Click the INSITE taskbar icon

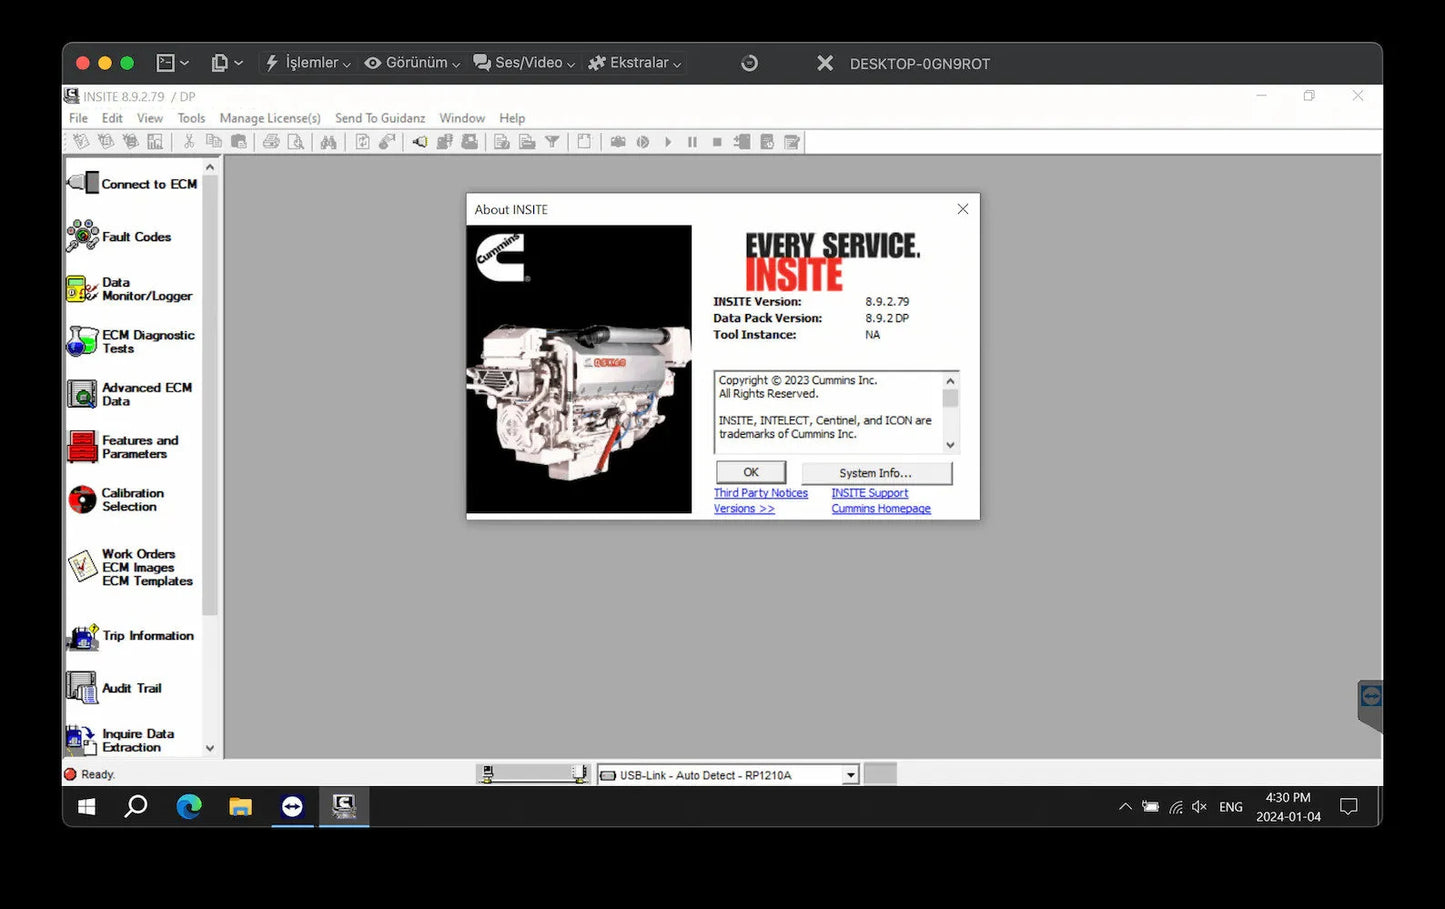344,806
